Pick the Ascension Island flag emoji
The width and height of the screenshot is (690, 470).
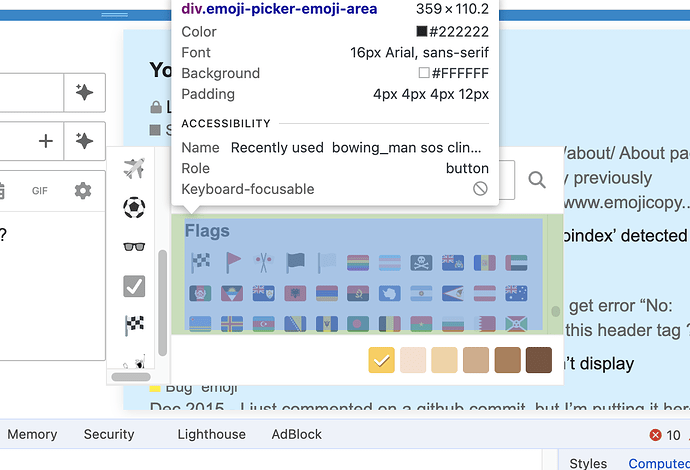coord(453,263)
